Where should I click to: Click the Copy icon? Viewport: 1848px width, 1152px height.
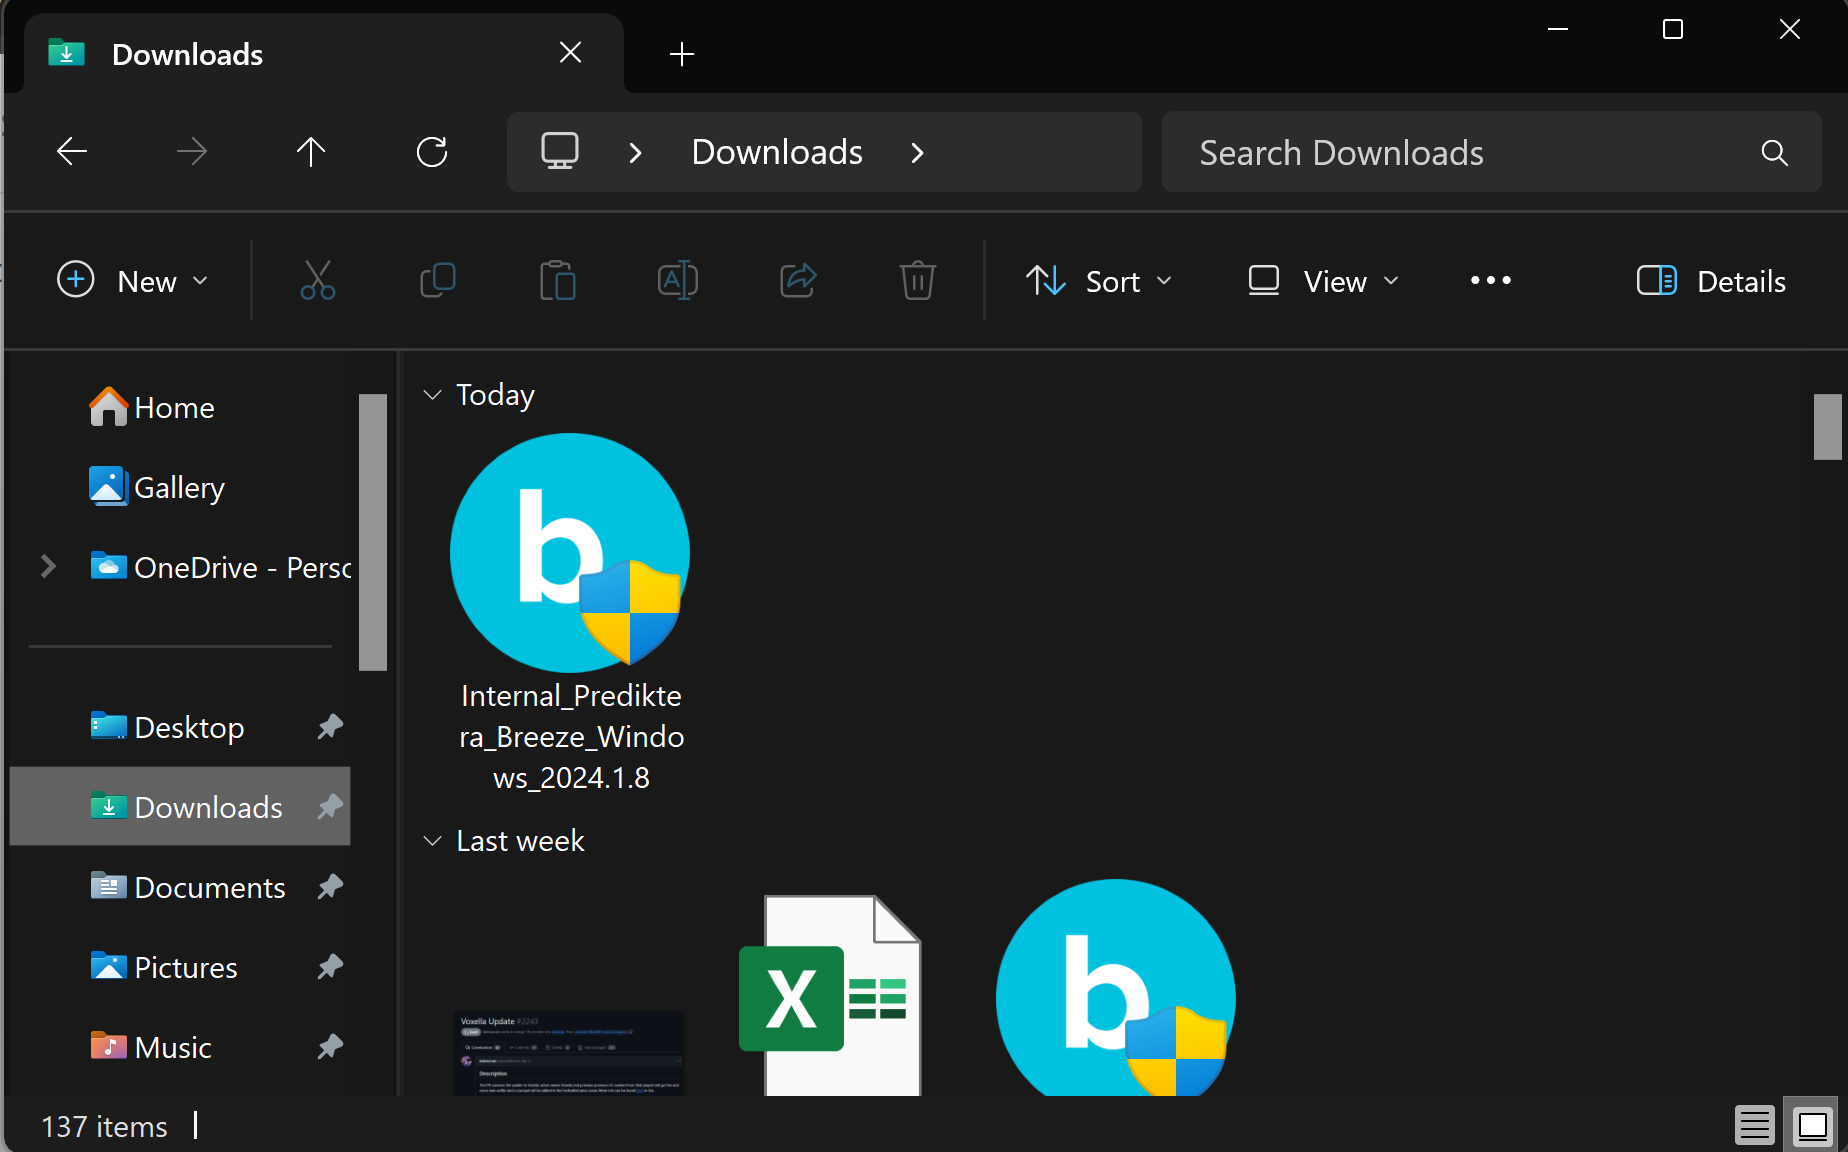click(x=438, y=280)
